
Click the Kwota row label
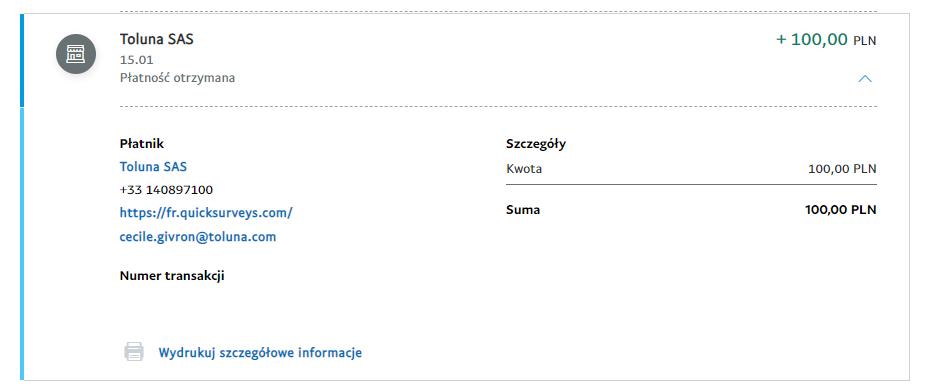524,169
